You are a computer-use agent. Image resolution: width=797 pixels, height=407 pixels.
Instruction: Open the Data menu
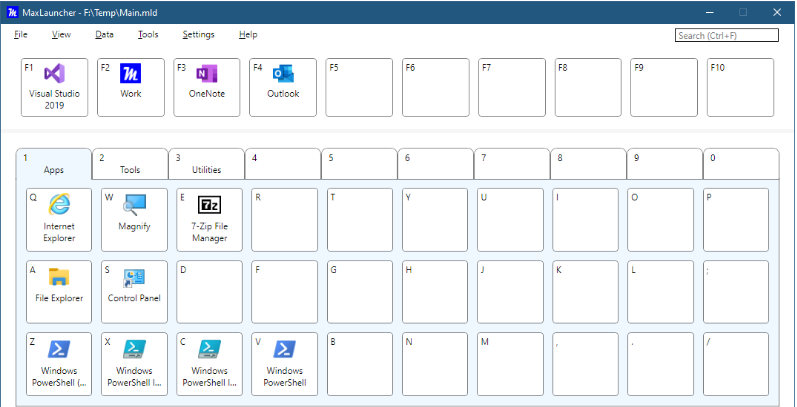(104, 35)
